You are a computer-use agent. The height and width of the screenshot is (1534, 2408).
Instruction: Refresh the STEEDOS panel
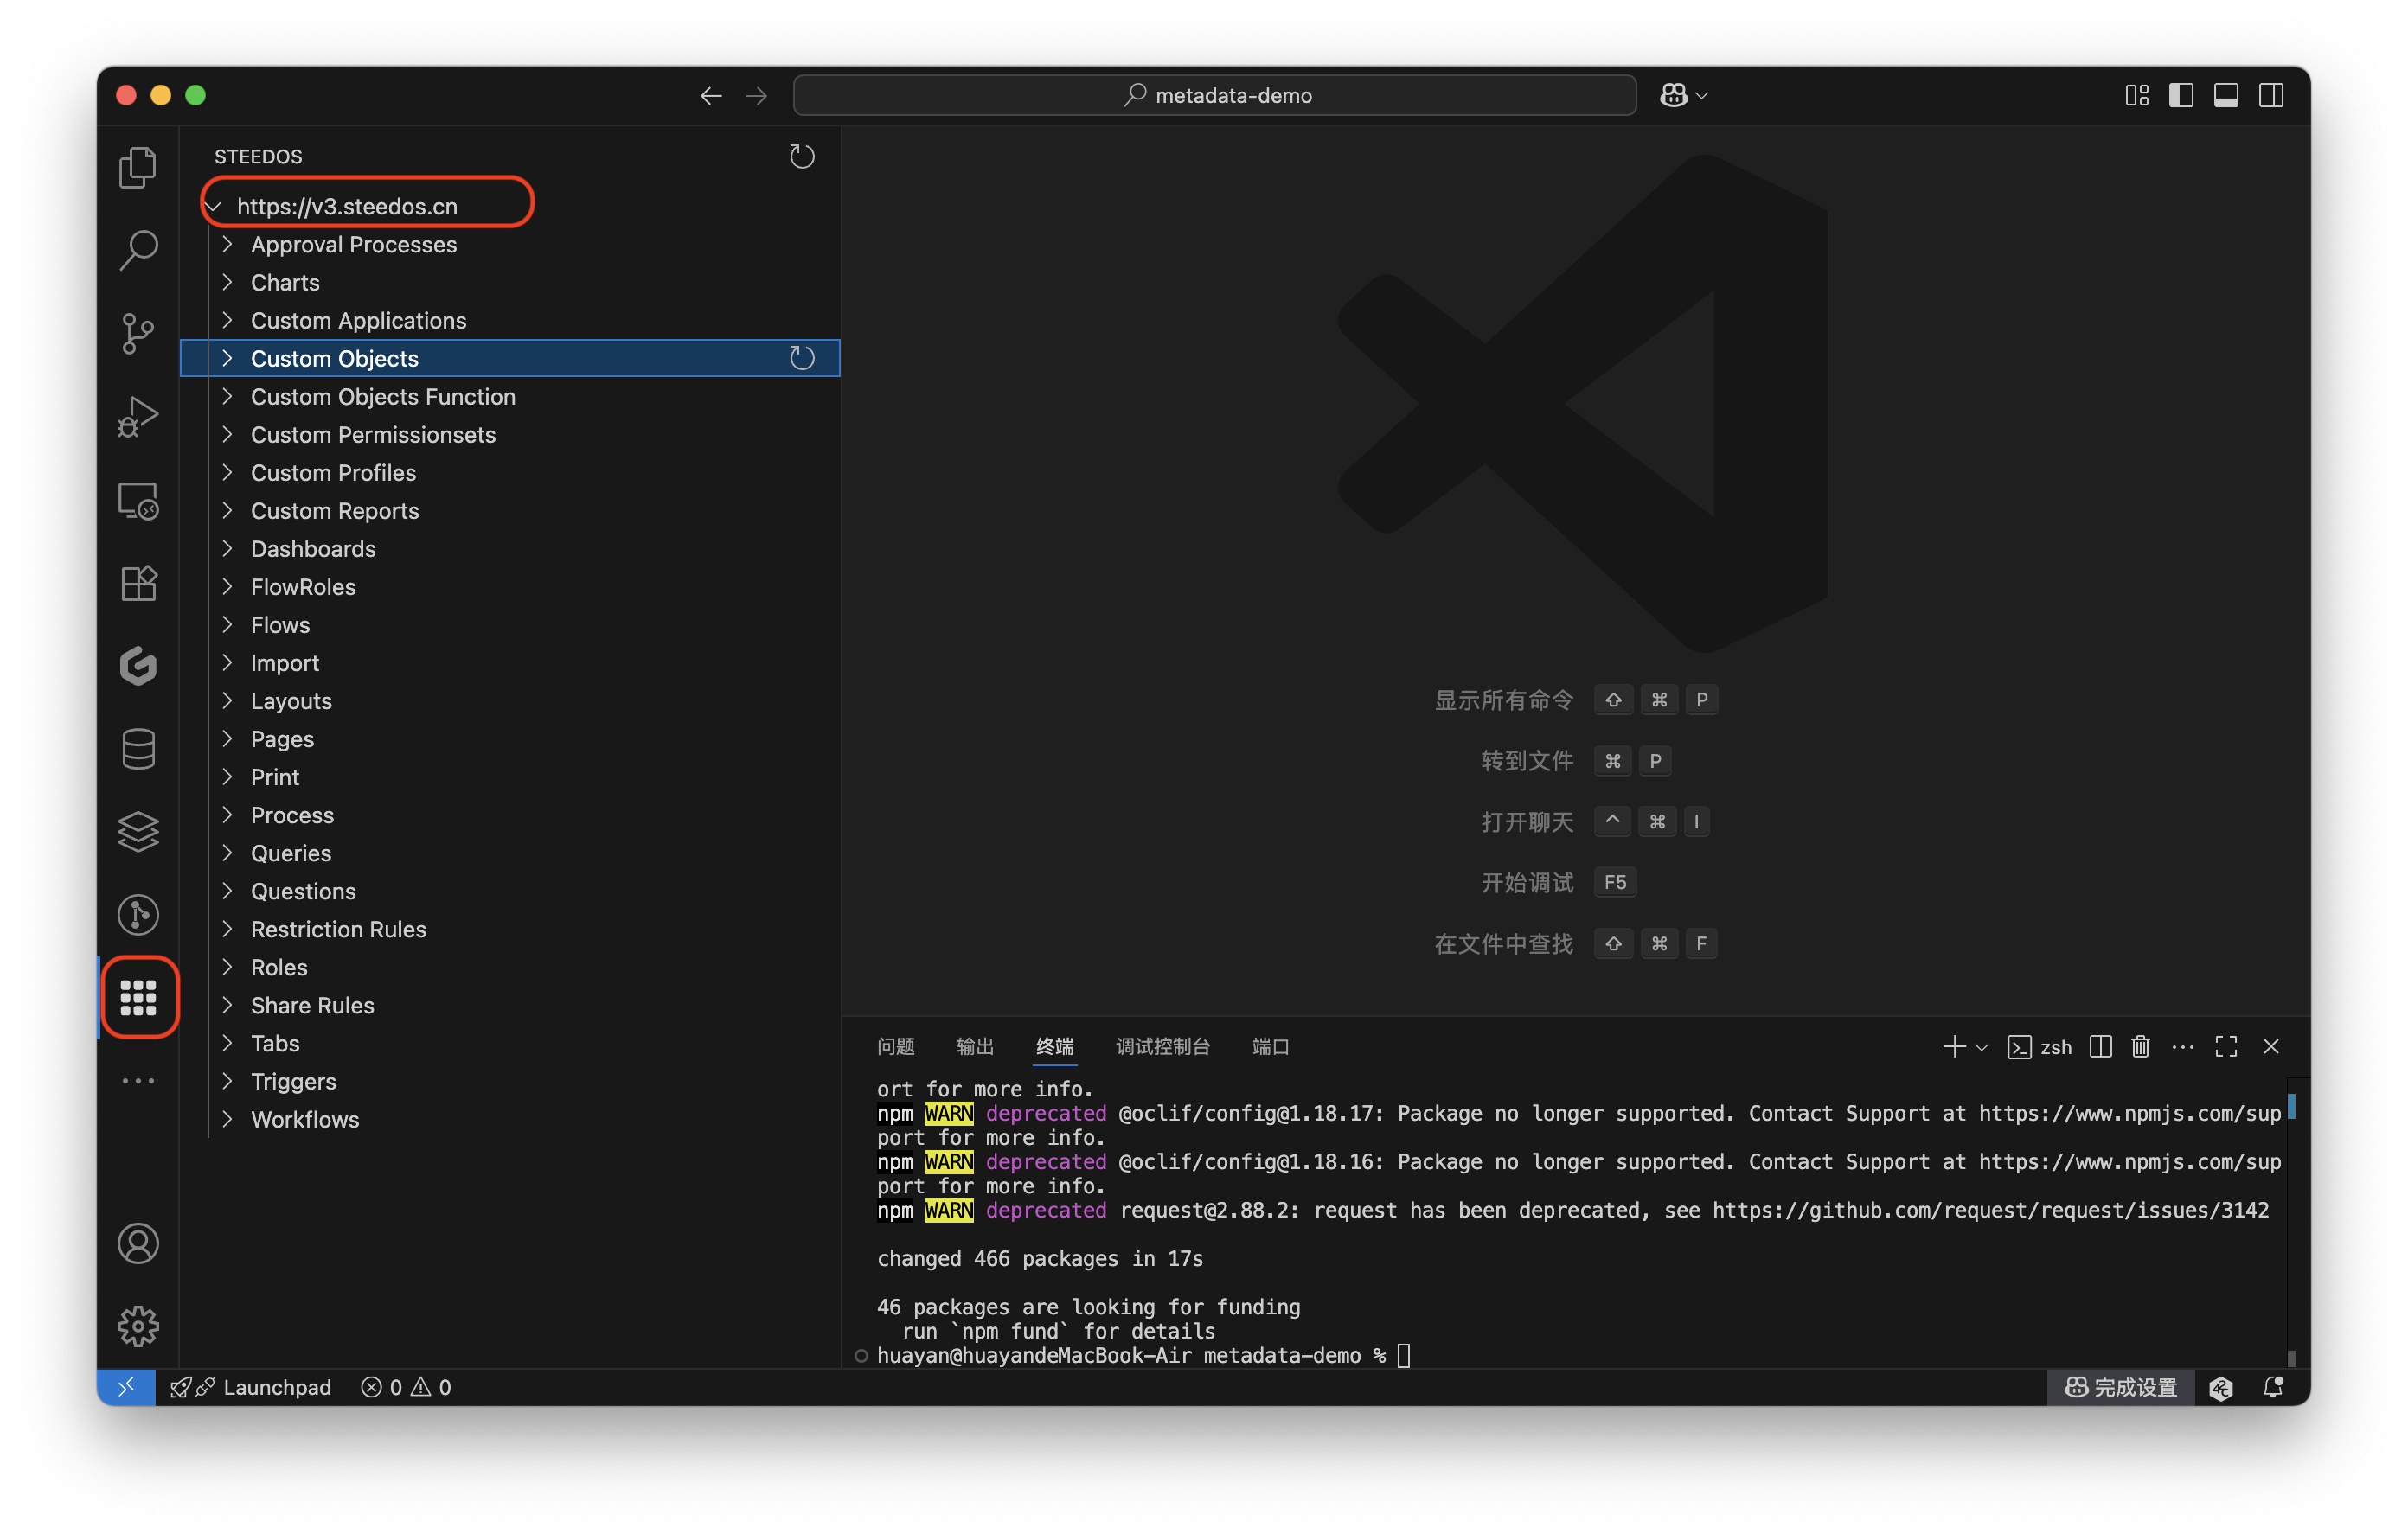click(802, 156)
